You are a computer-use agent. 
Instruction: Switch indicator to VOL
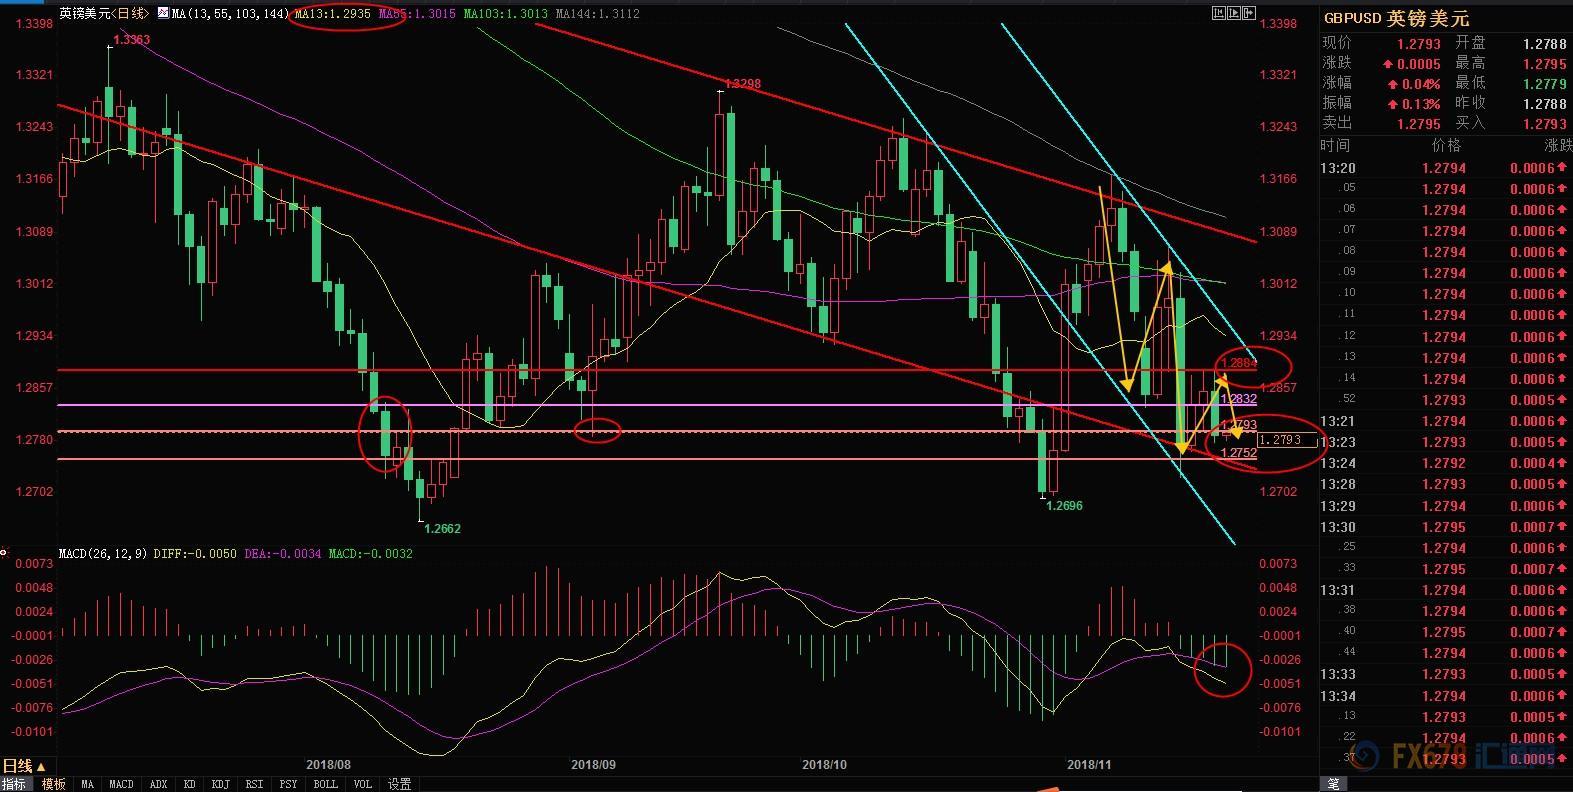tap(362, 784)
